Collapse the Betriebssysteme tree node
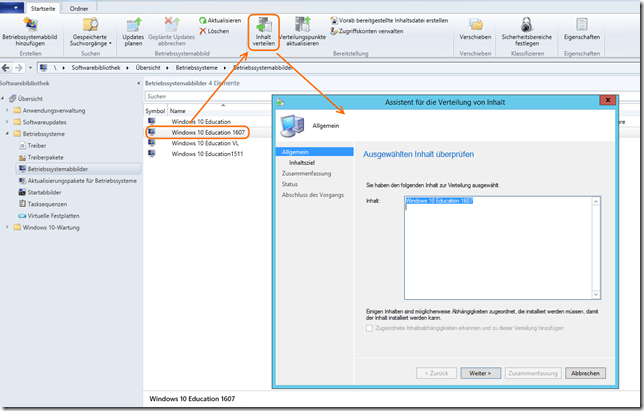This screenshot has height=411, width=644. 9,134
